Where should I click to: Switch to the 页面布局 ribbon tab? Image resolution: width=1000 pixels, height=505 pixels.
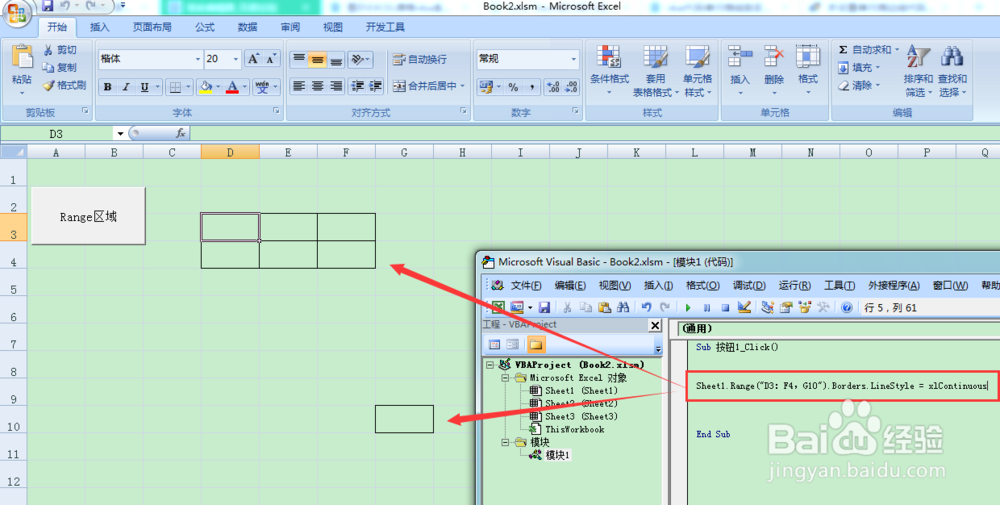152,27
